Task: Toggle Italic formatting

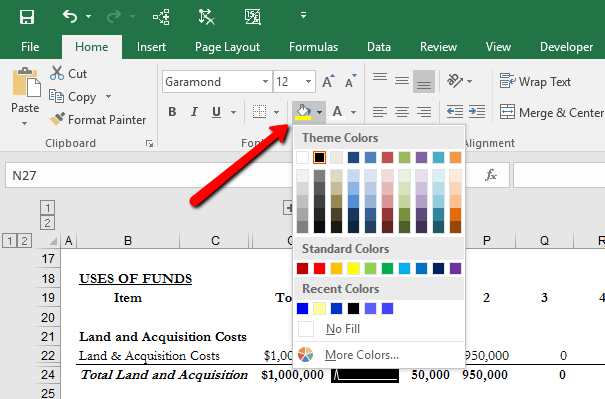Action: tap(194, 112)
